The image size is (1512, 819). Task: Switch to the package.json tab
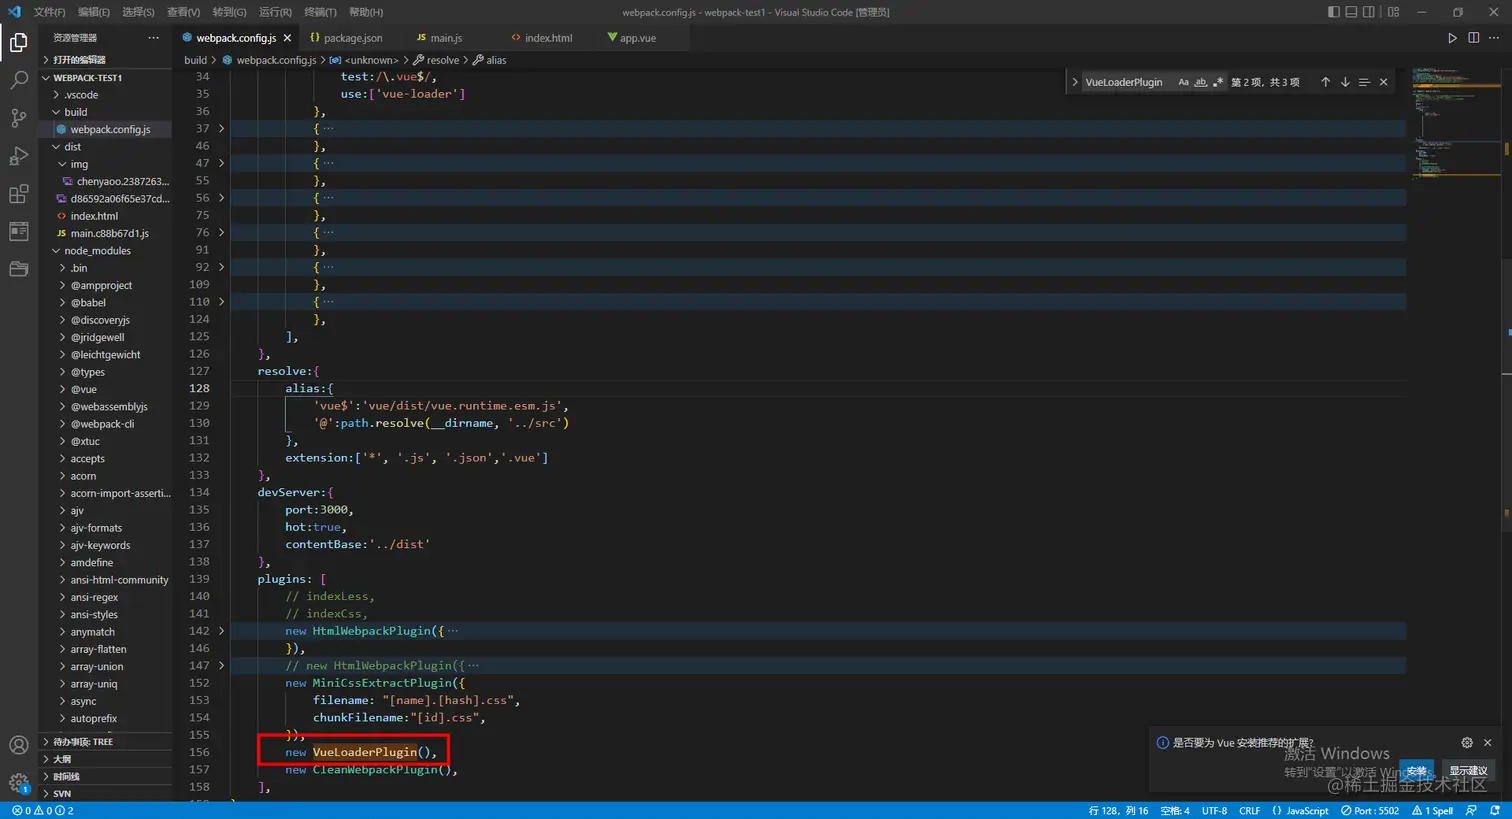click(x=352, y=38)
